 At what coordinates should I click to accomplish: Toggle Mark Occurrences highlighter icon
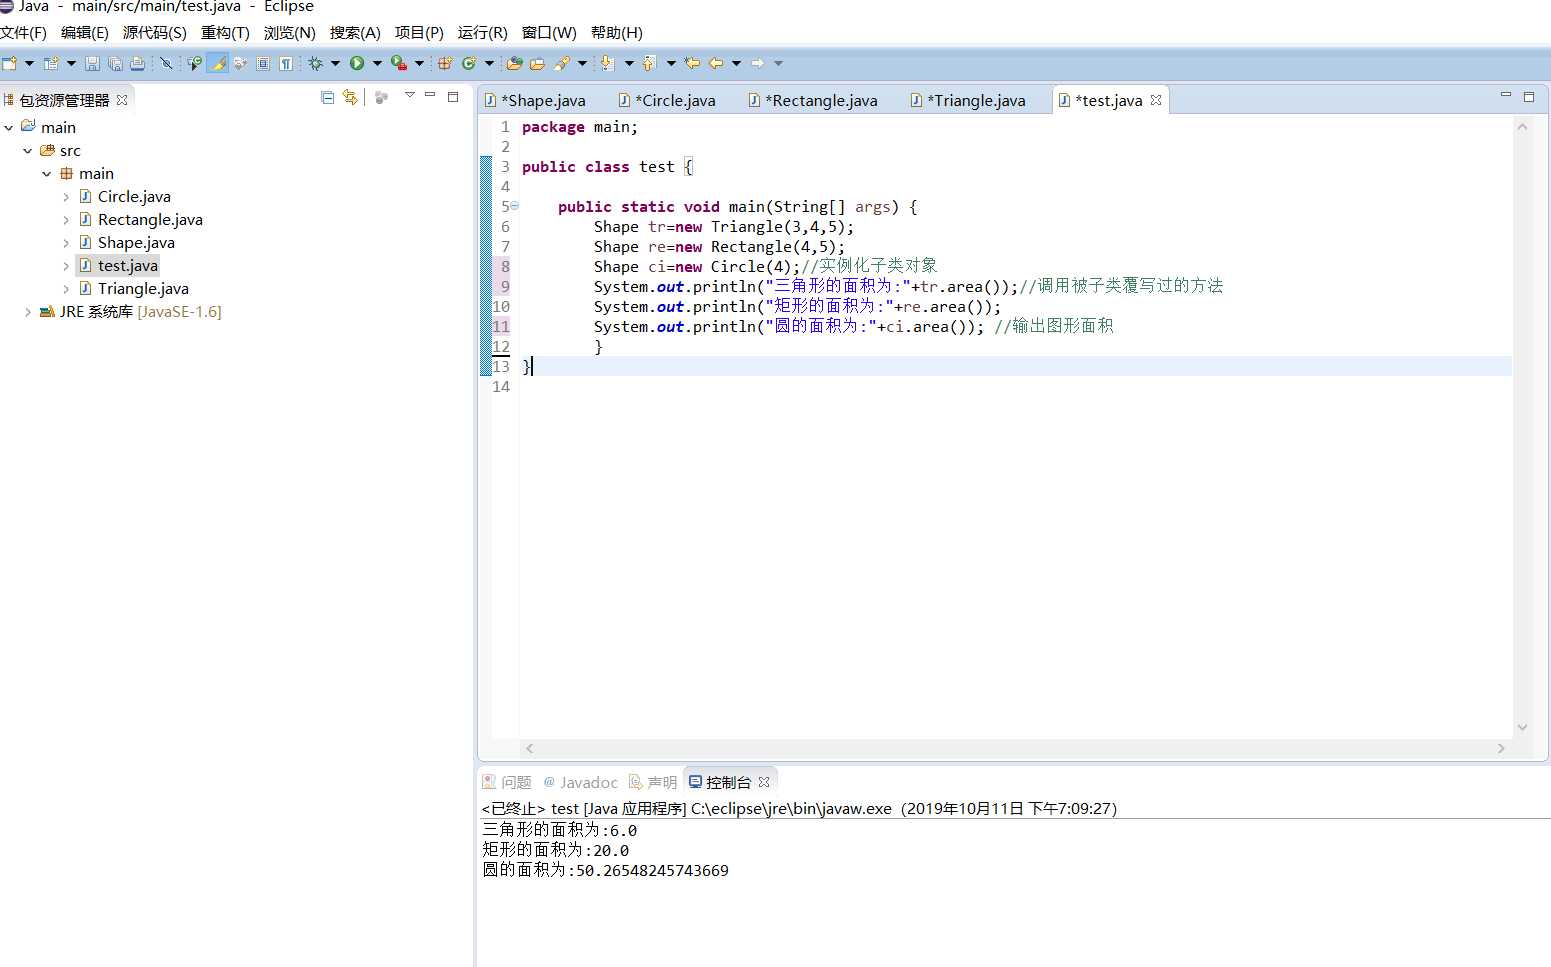(217, 63)
